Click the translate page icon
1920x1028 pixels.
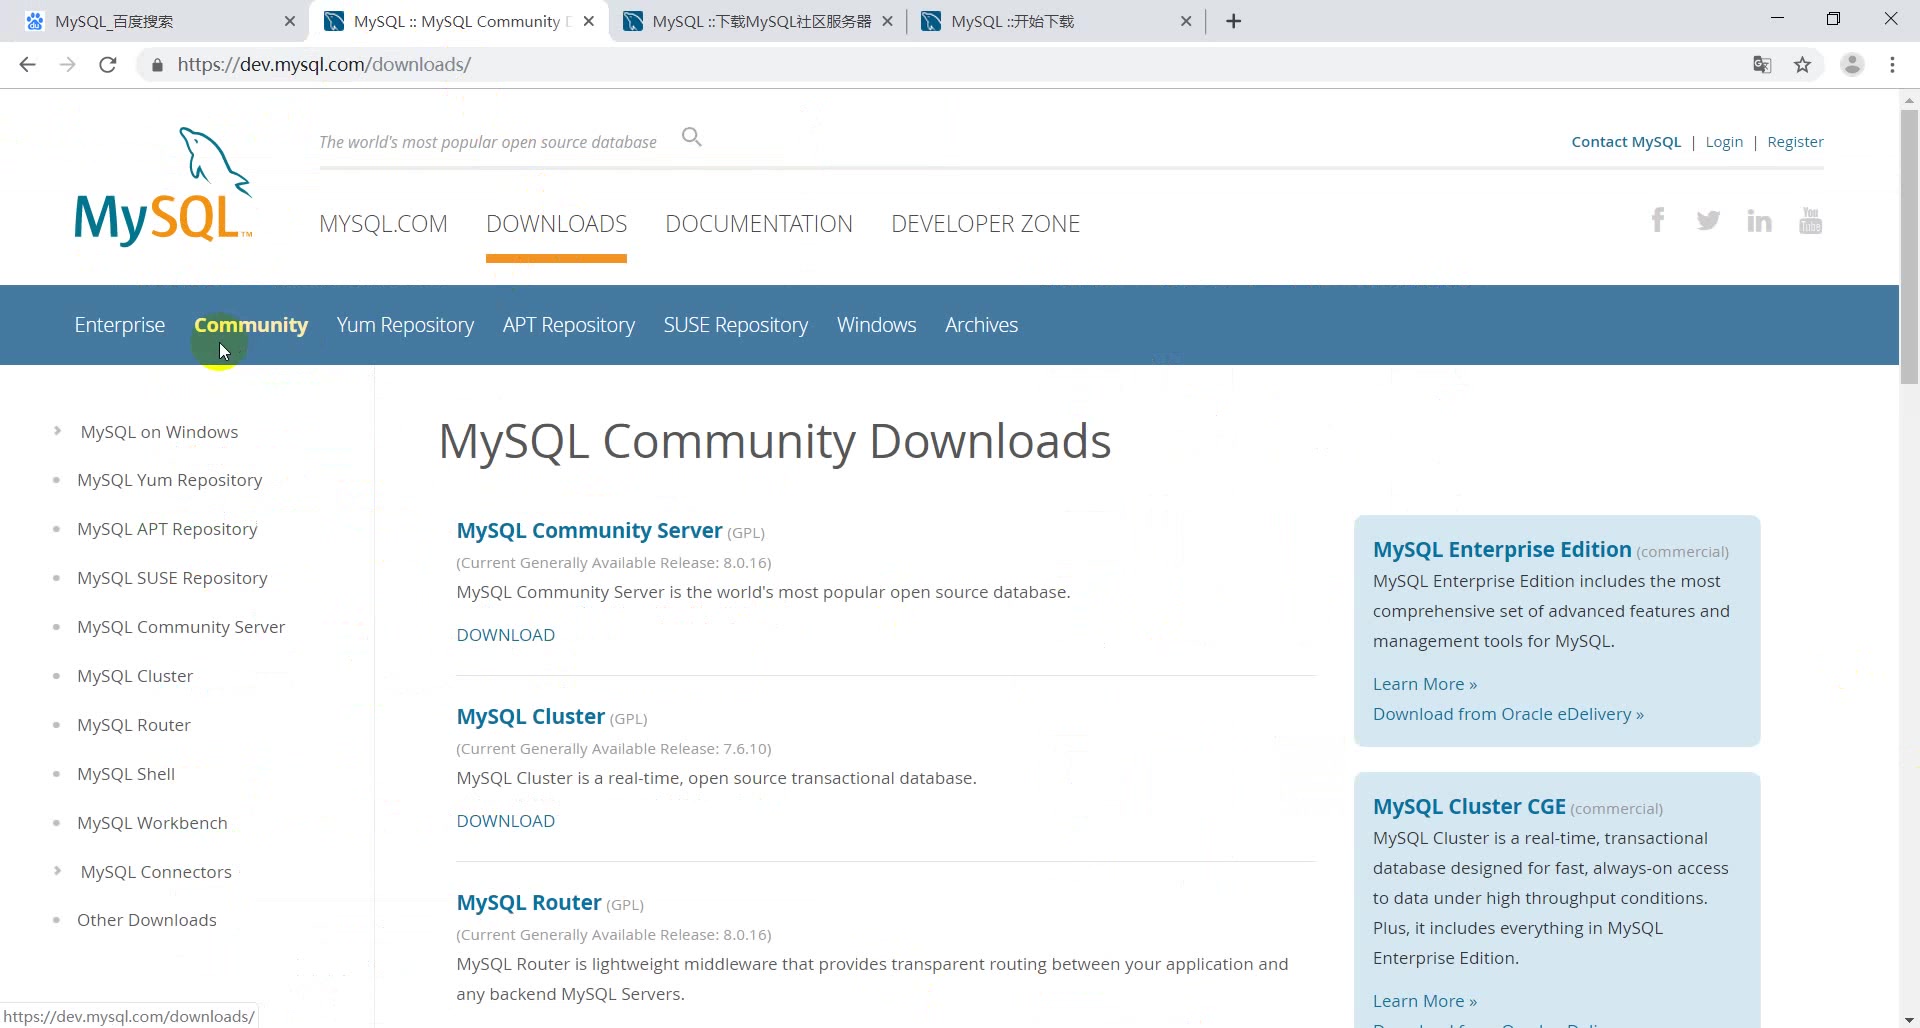coord(1762,65)
